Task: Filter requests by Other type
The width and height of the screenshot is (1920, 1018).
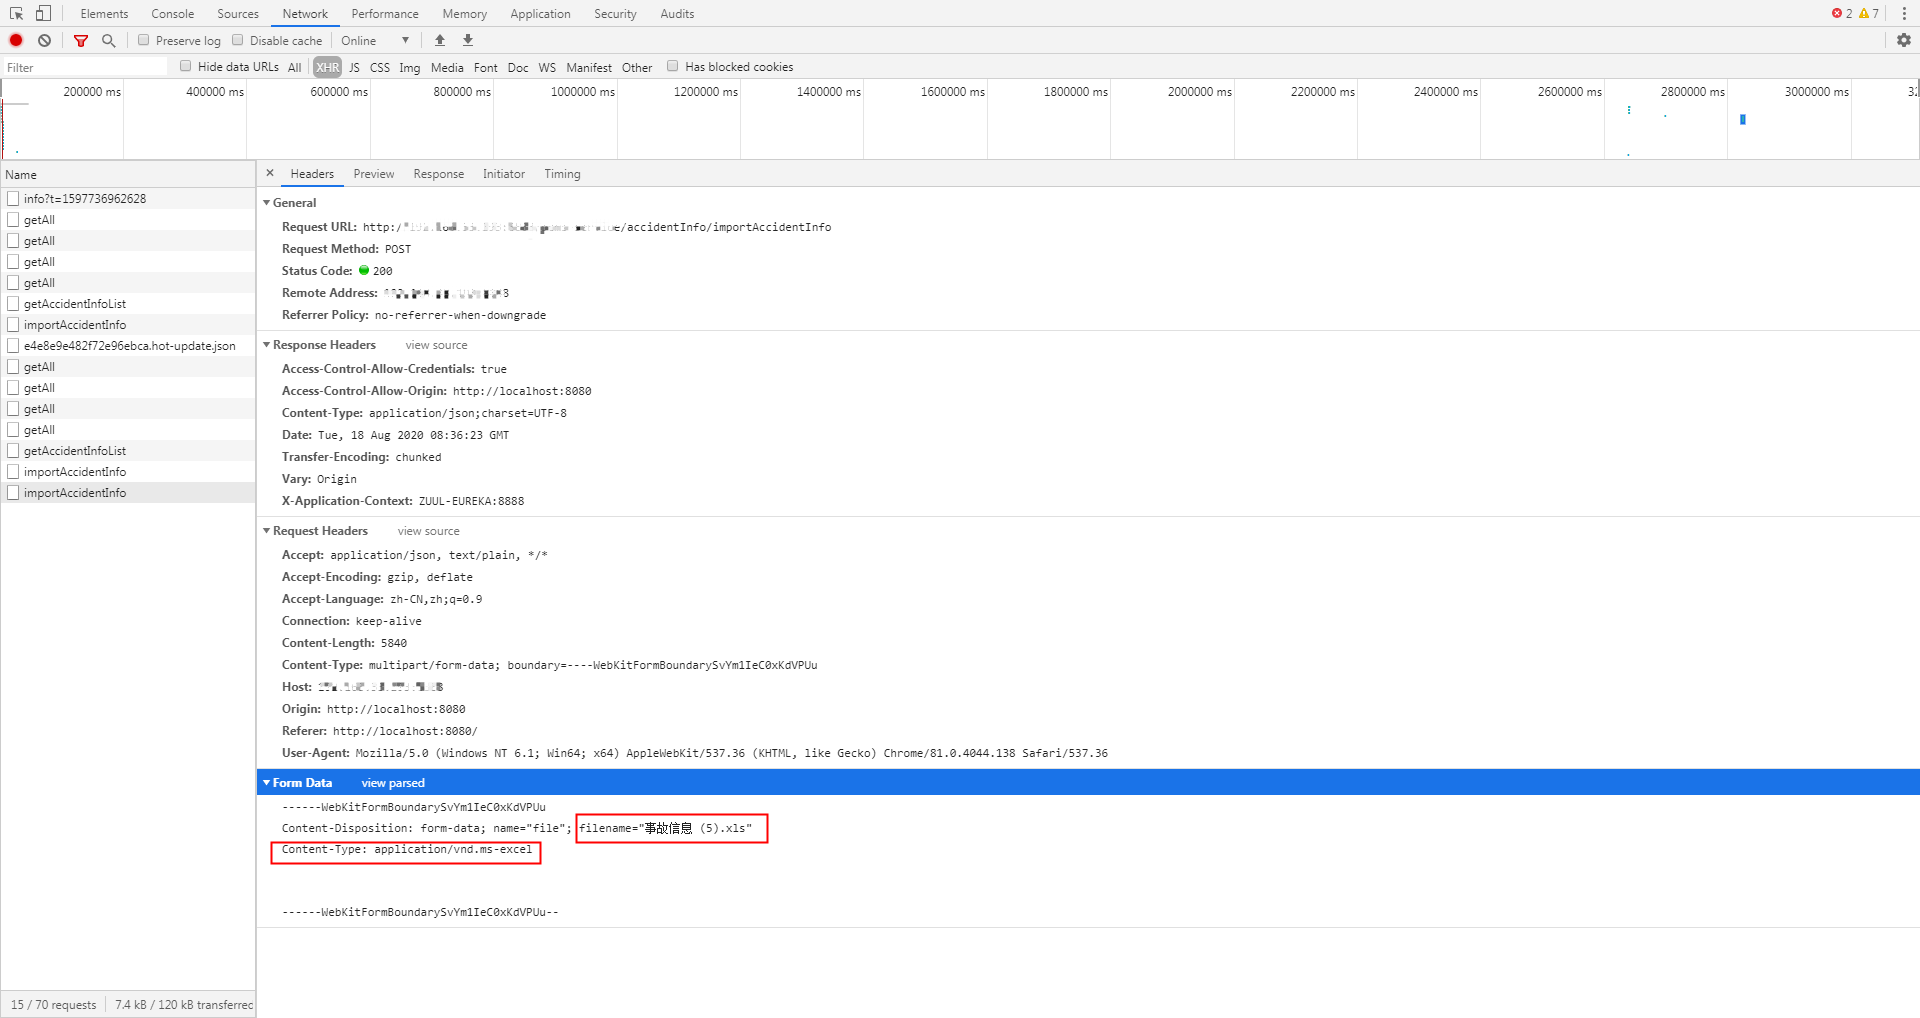Action: click(637, 67)
